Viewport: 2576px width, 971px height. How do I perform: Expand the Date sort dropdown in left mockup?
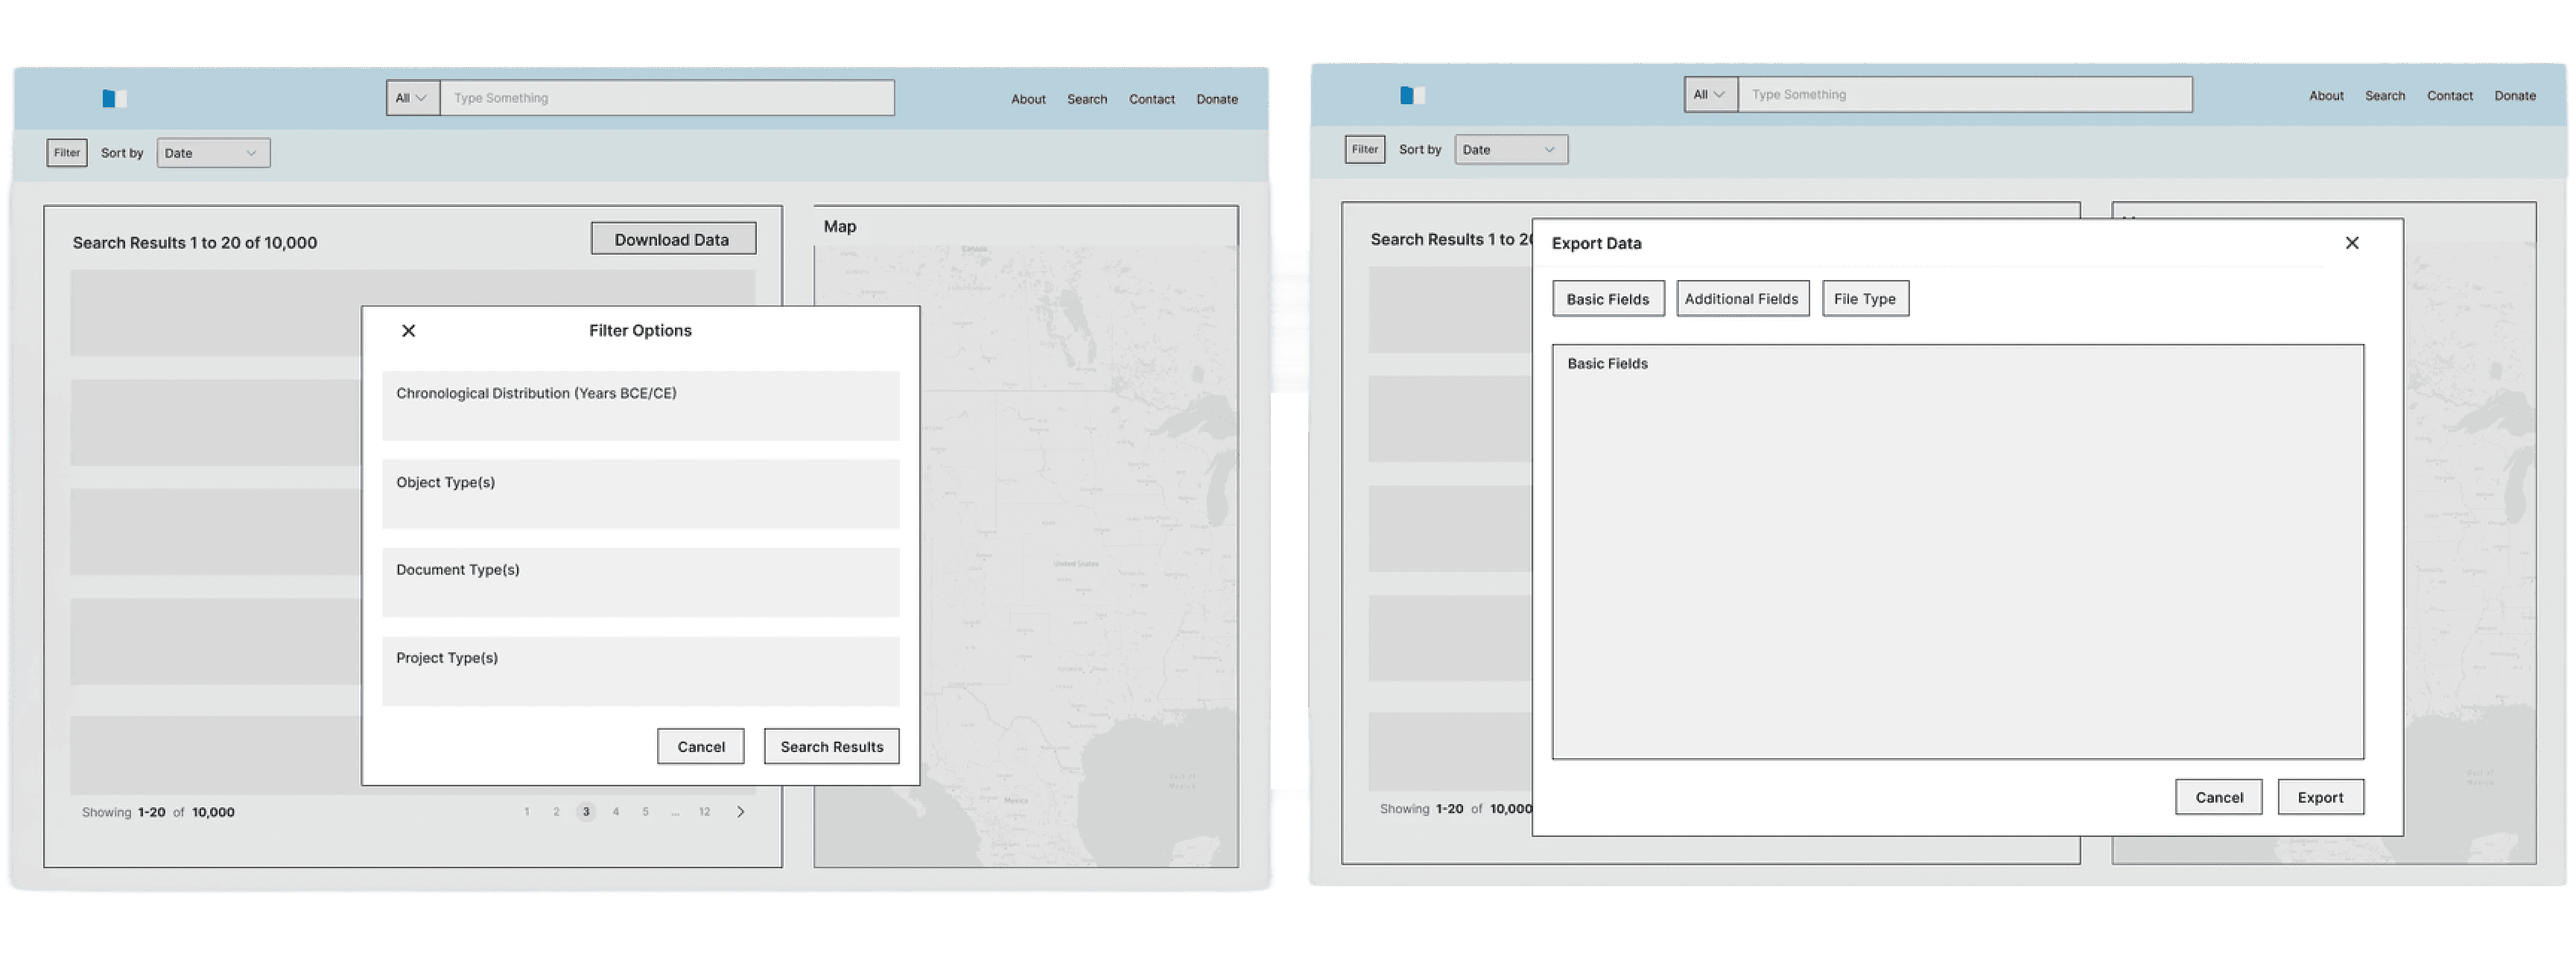click(213, 153)
